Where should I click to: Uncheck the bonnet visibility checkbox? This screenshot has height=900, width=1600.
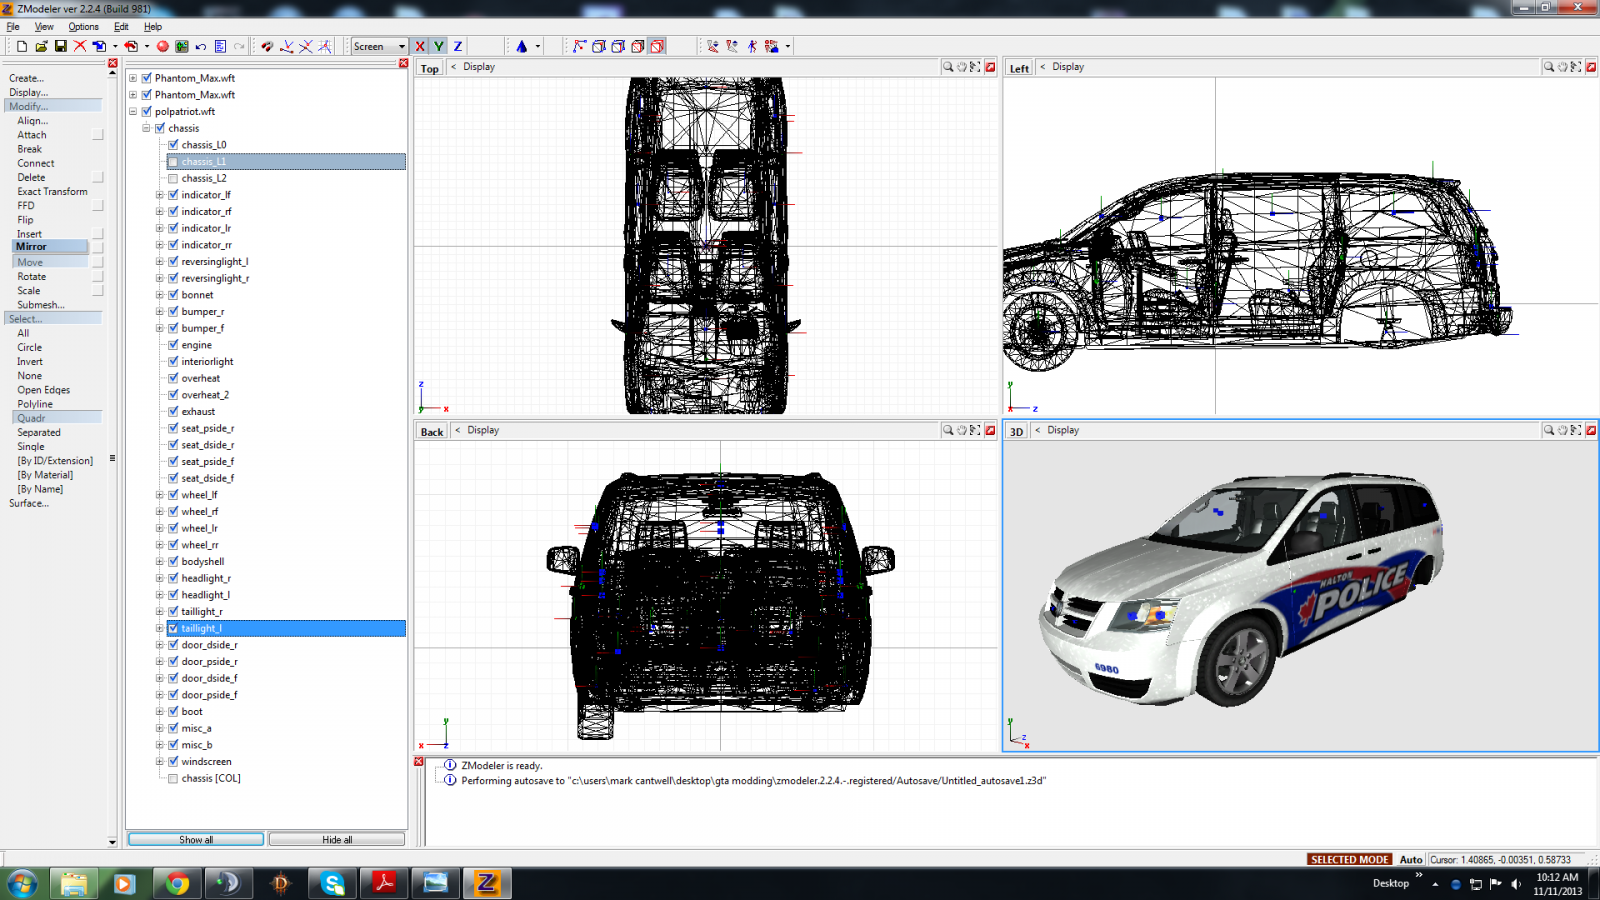(173, 295)
